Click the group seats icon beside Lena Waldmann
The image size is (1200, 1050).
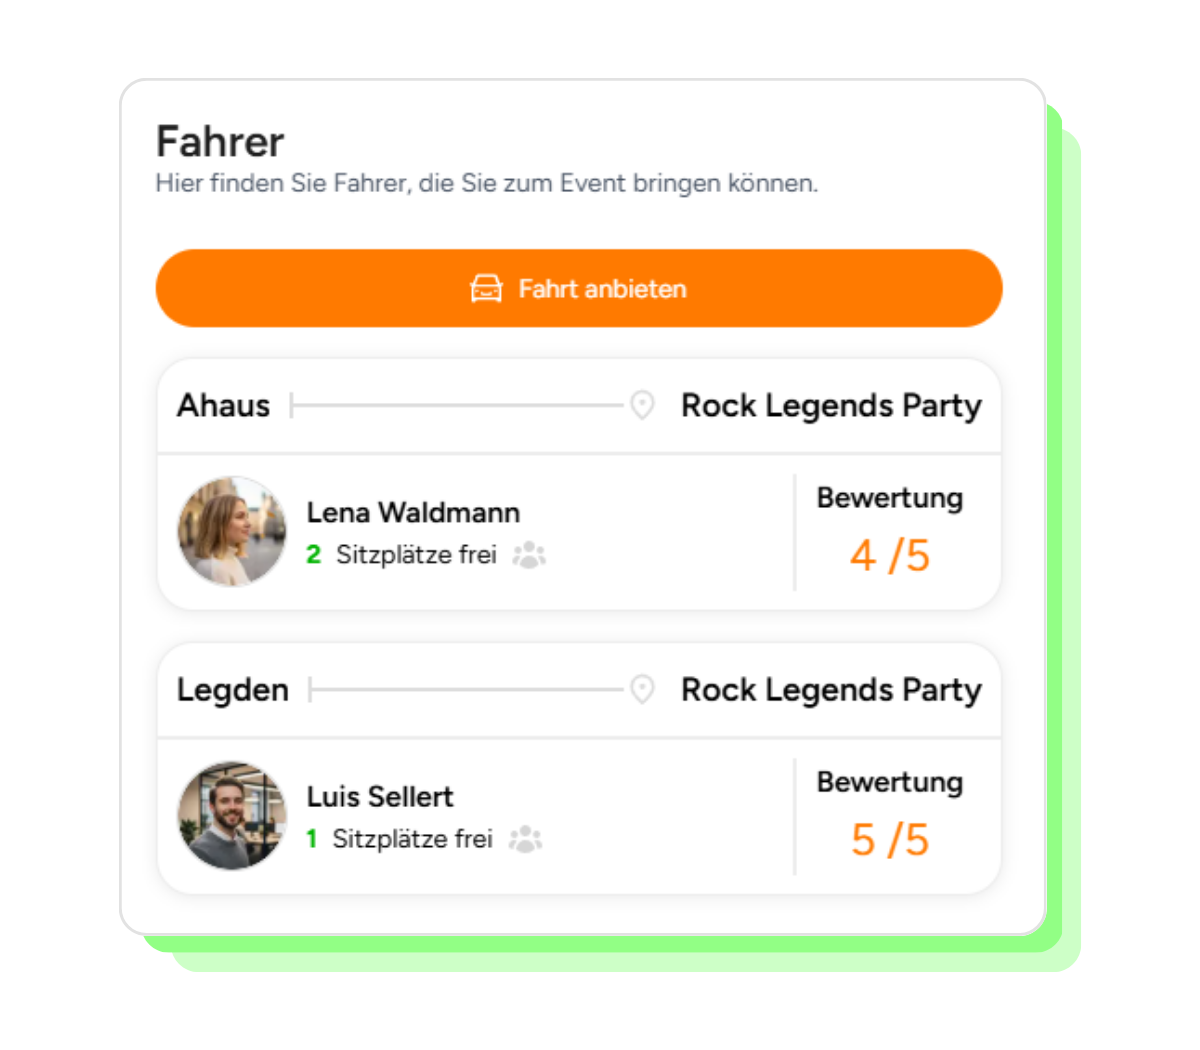(529, 555)
